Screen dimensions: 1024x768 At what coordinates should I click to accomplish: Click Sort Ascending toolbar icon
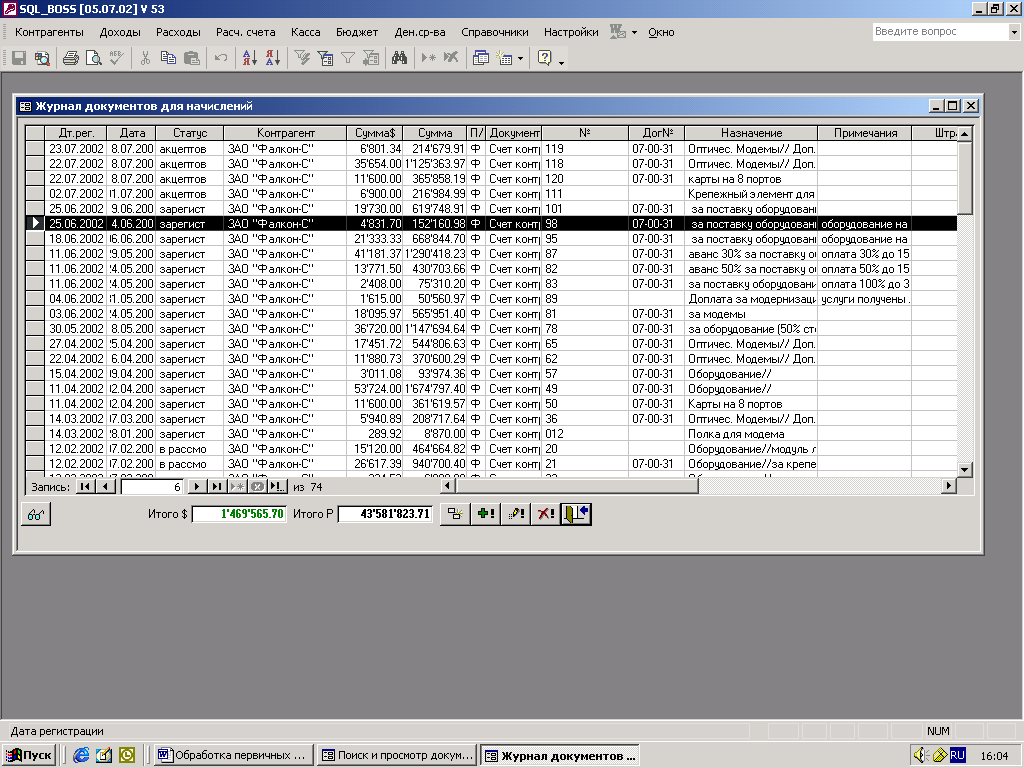[249, 58]
